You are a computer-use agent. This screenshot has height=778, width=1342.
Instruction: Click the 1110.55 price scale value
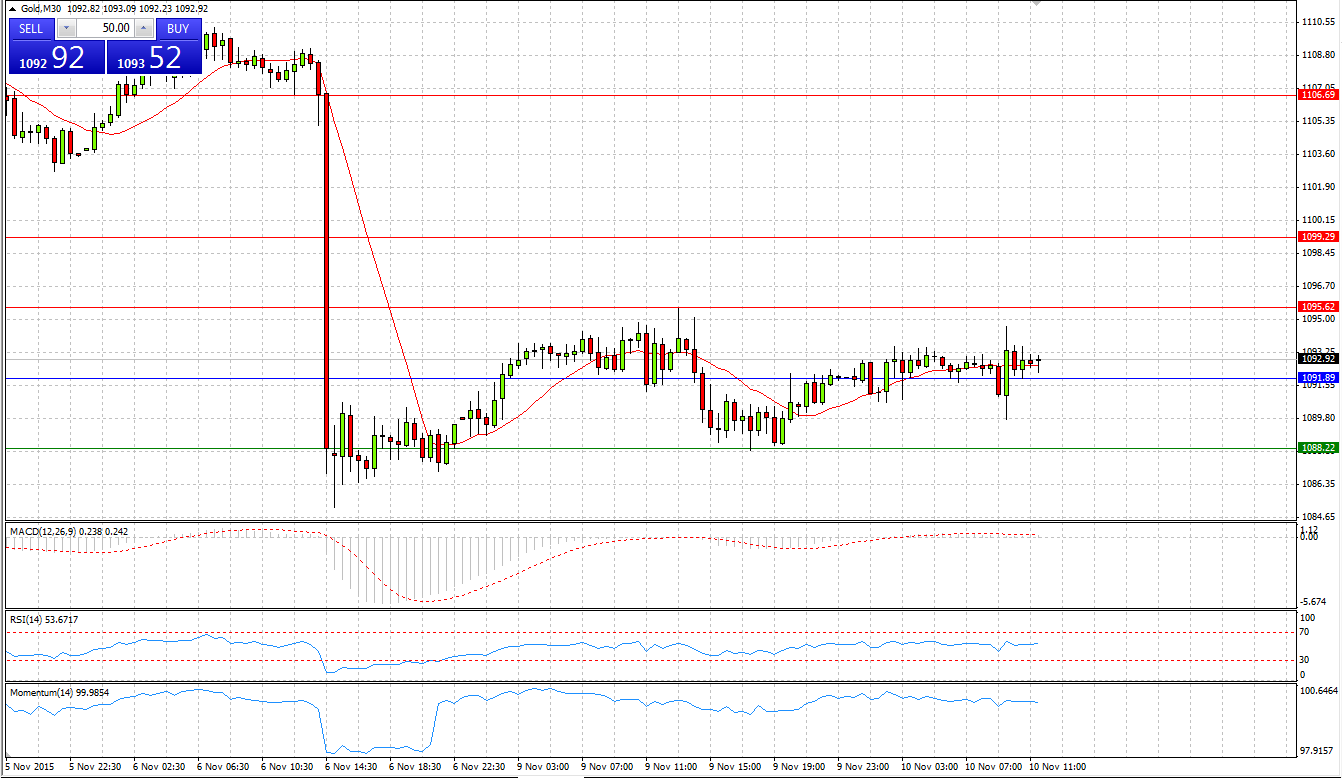point(1320,22)
